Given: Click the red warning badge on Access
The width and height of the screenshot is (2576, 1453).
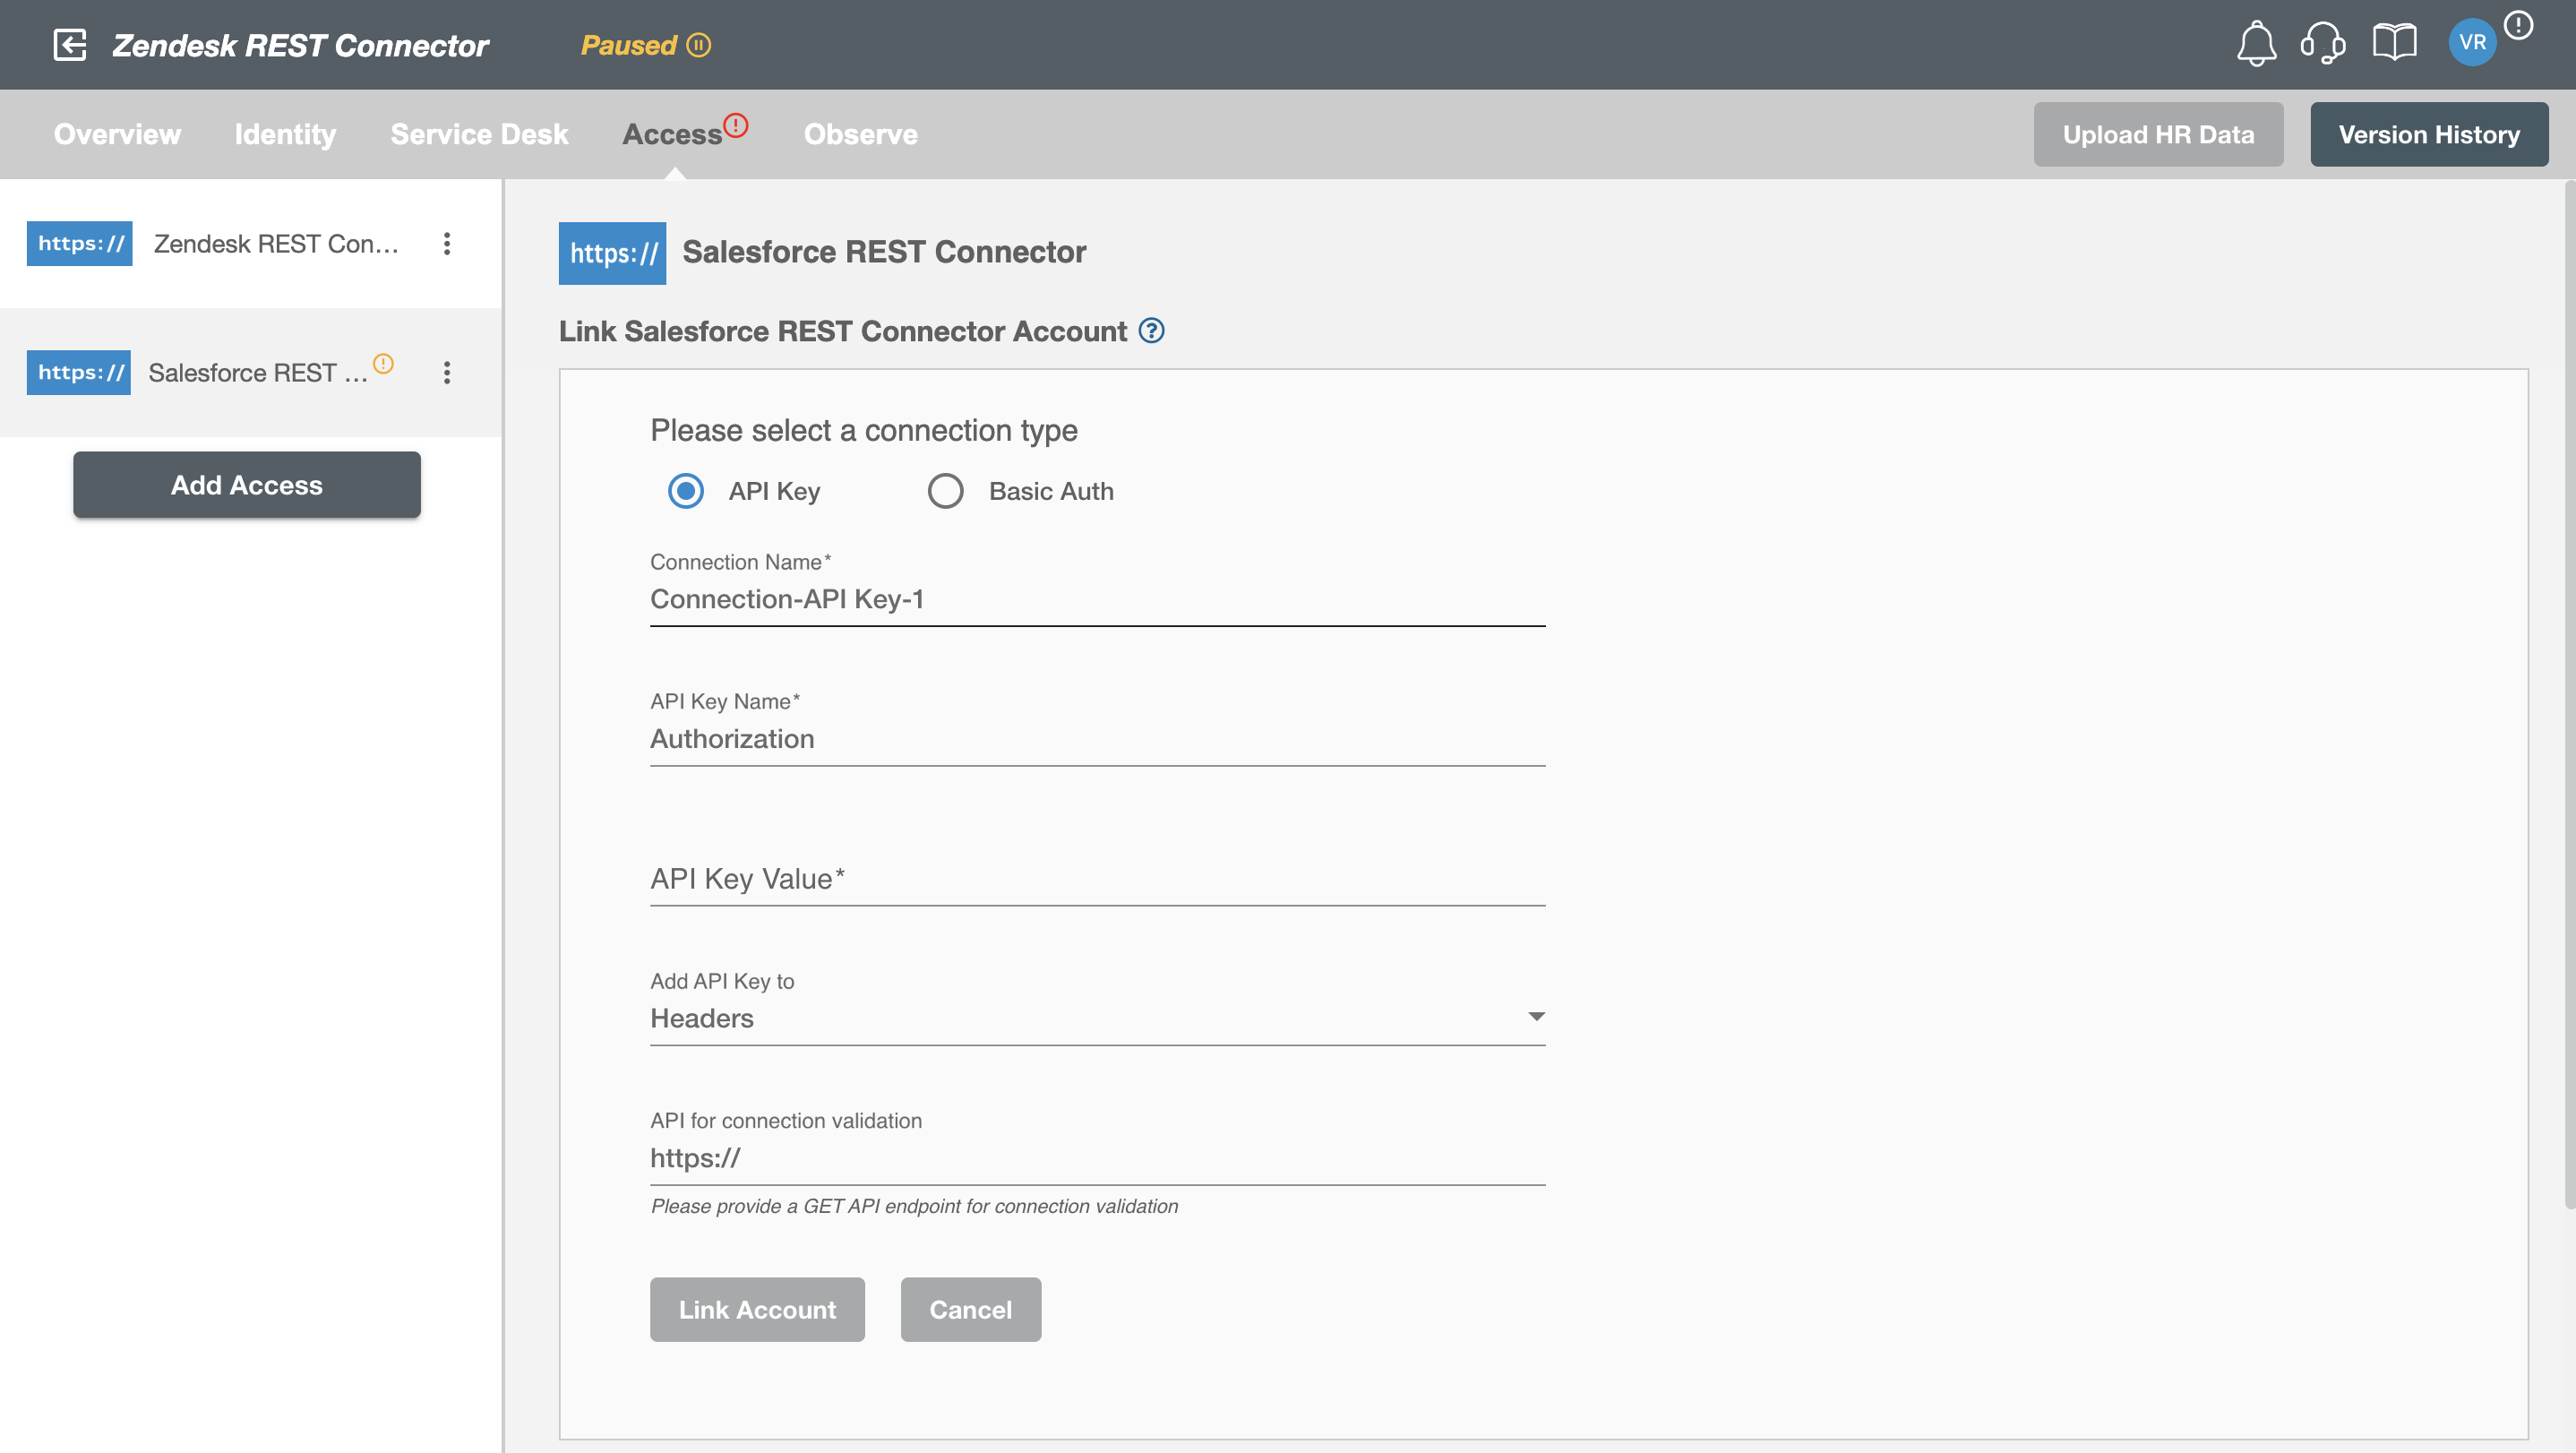Looking at the screenshot, I should coord(736,125).
